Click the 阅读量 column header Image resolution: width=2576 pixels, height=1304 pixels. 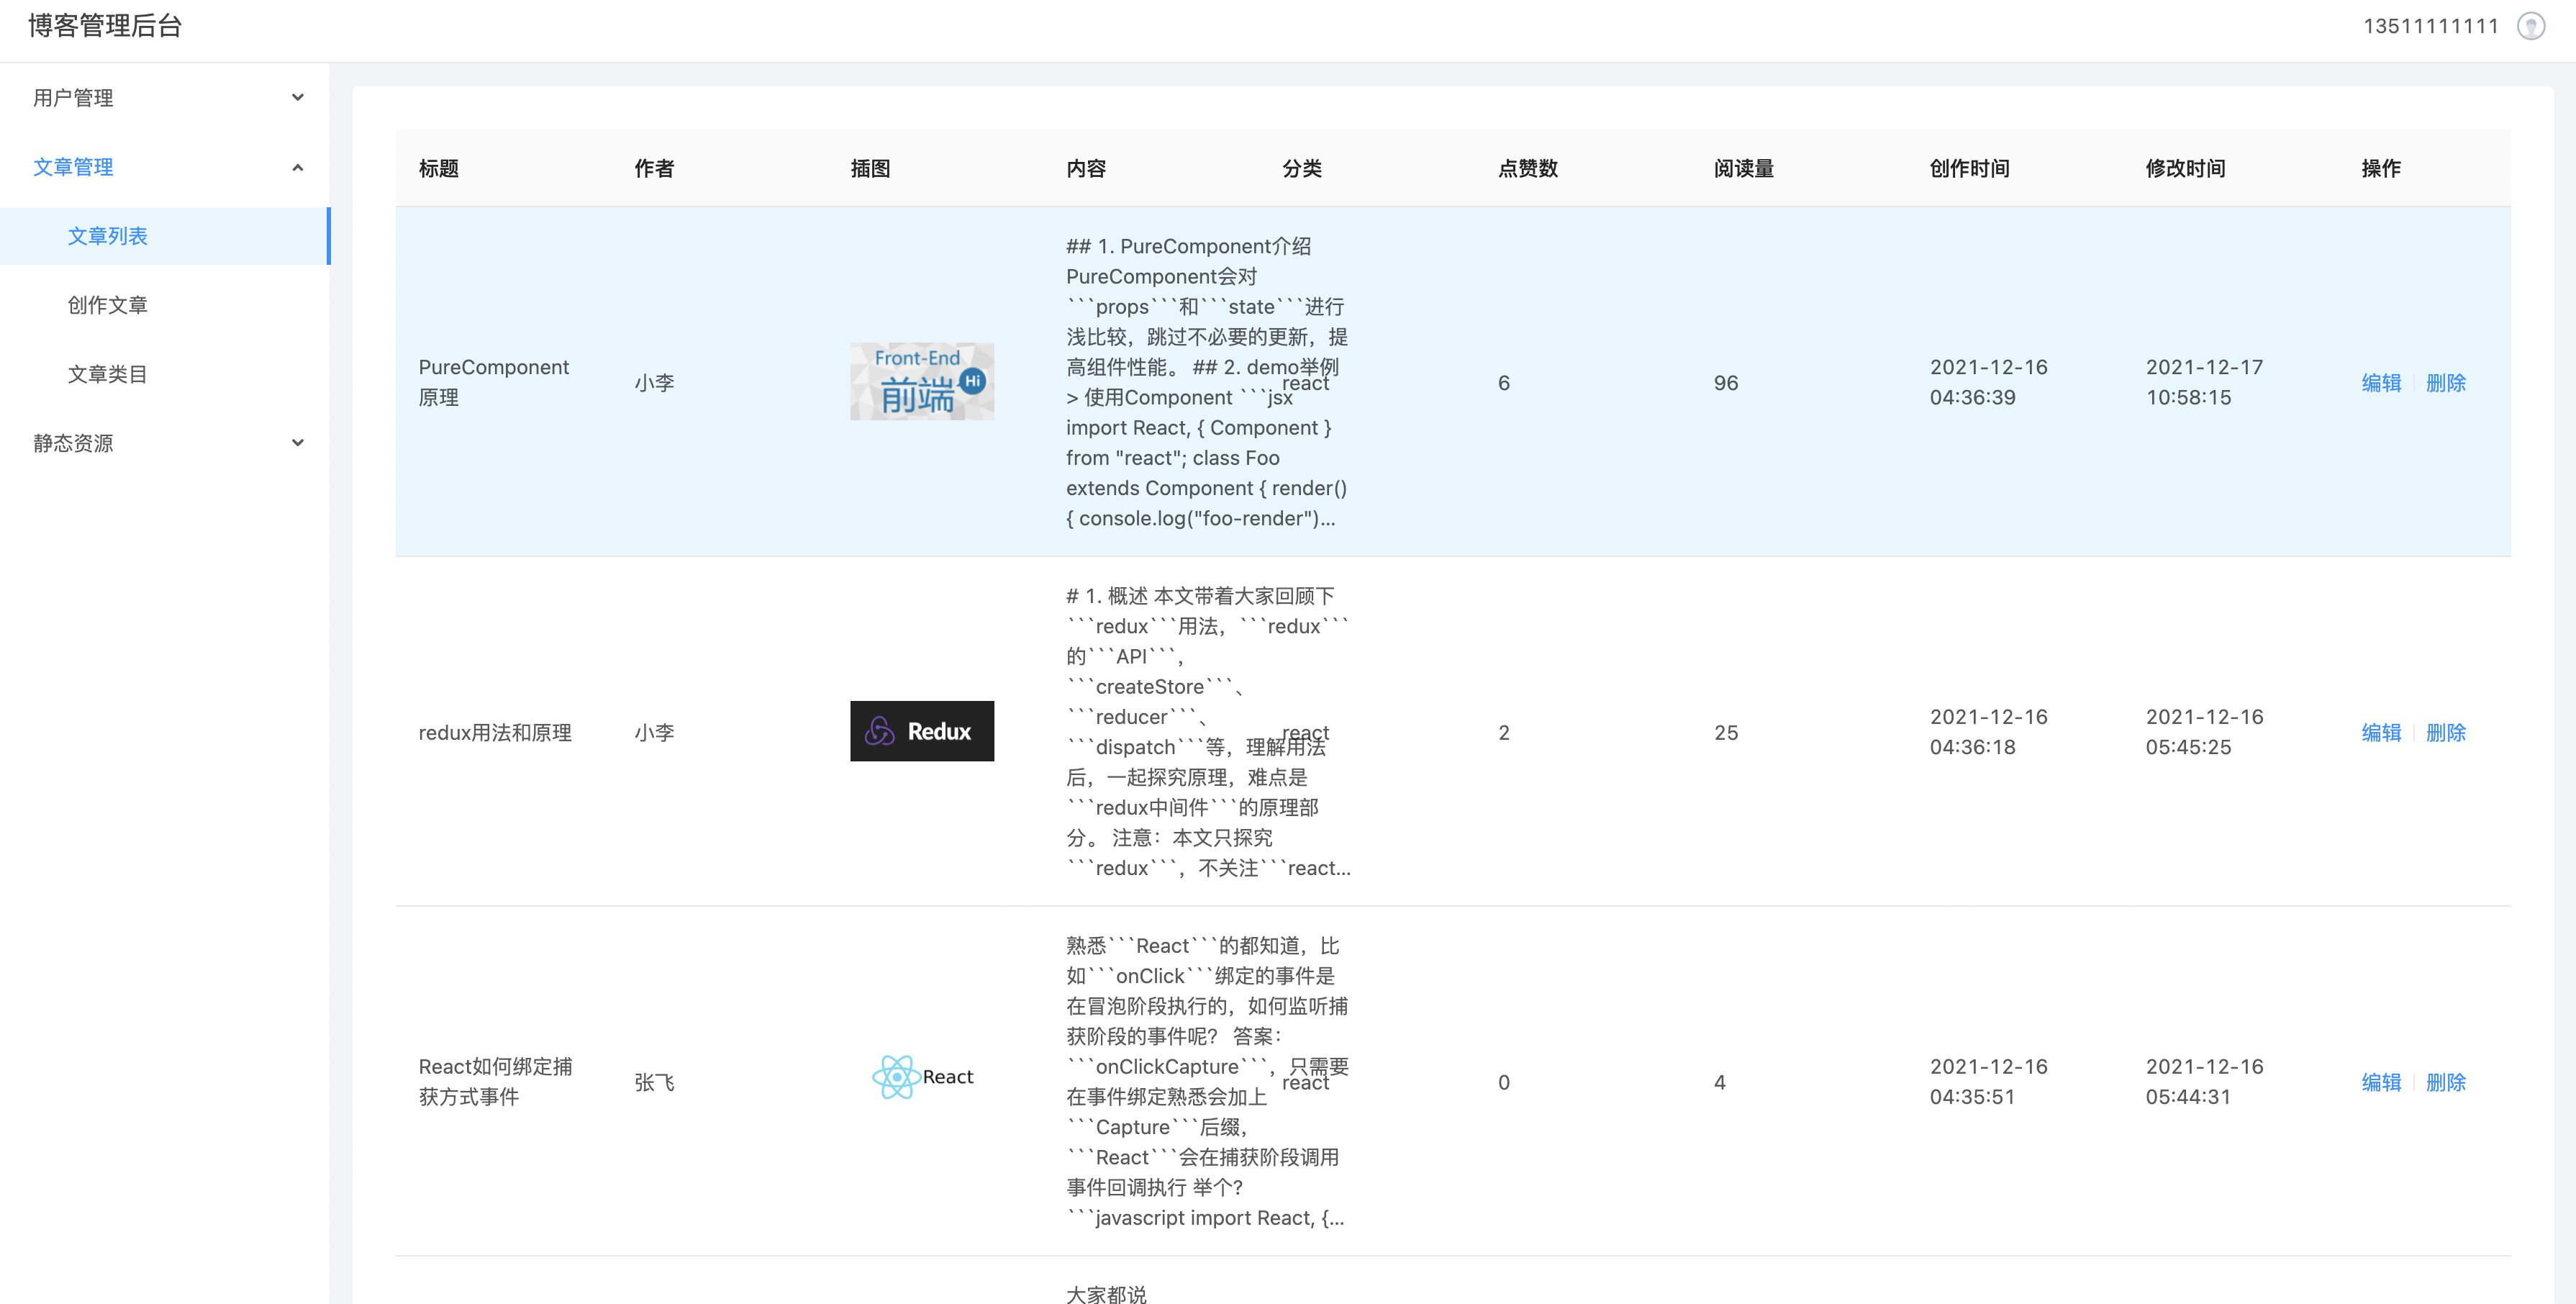(1744, 168)
